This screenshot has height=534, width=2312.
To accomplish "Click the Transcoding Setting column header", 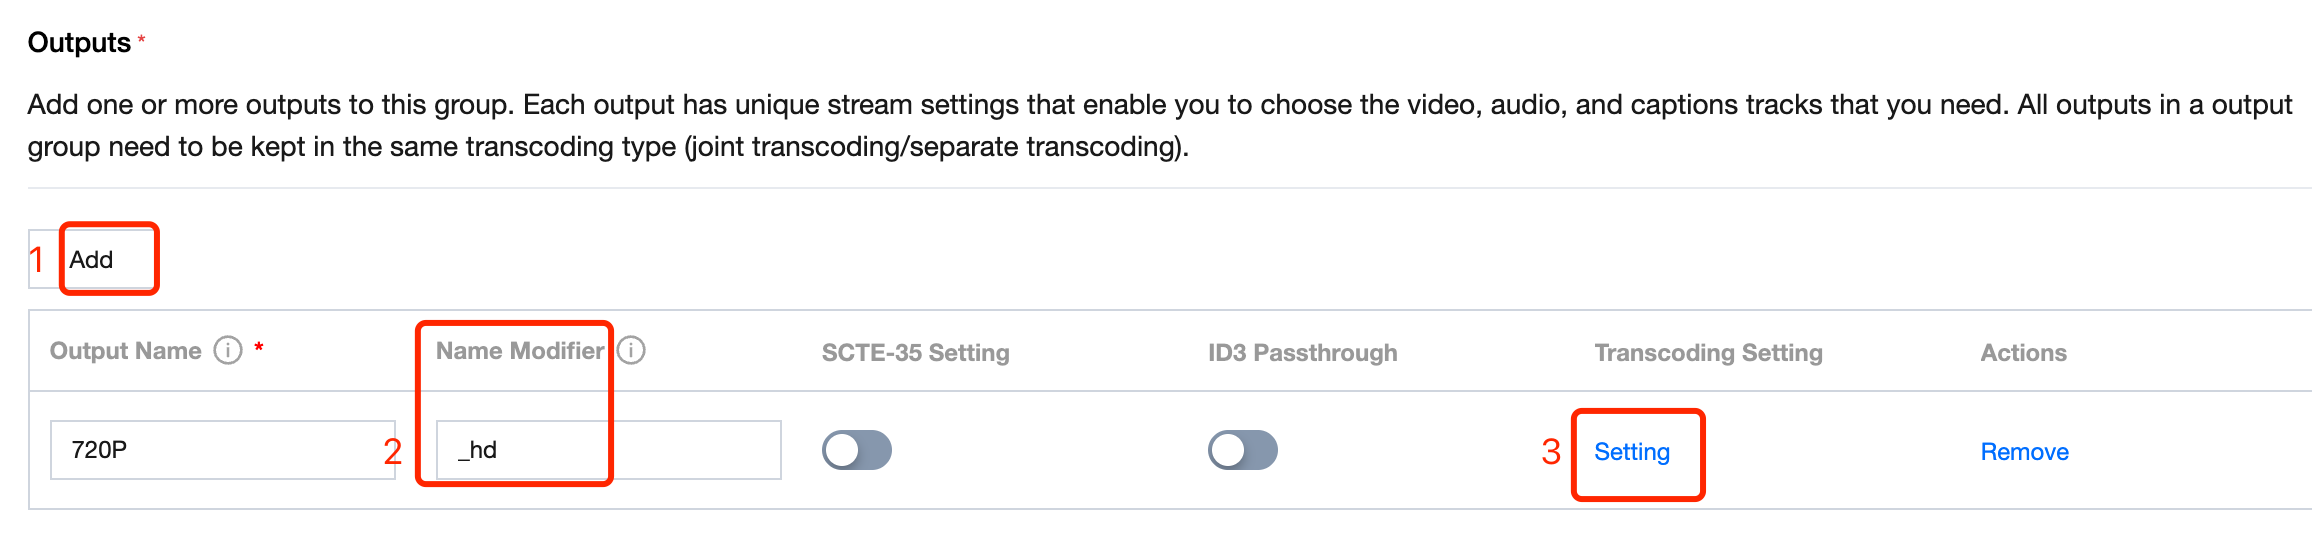I will pyautogui.click(x=1708, y=353).
